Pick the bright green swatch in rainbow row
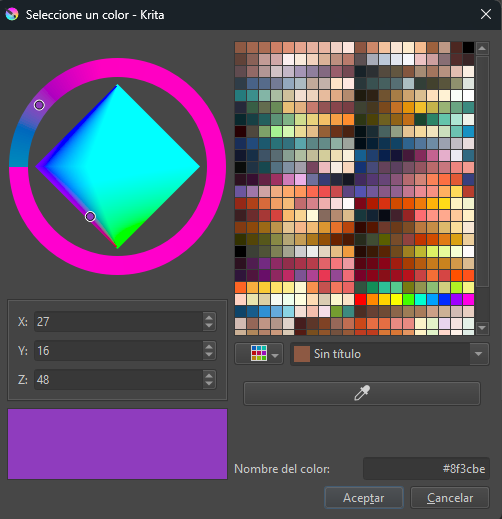 (x=408, y=299)
